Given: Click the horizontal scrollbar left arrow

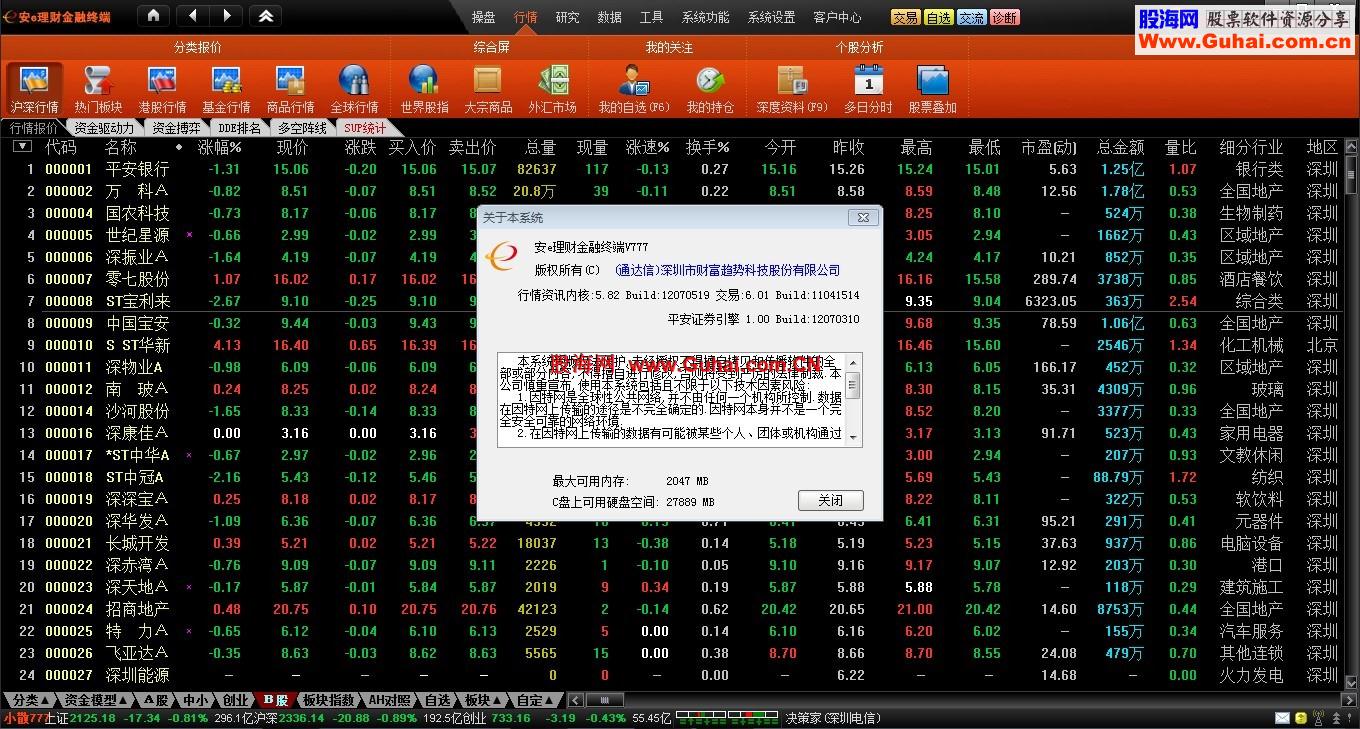Looking at the screenshot, I should 577,700.
